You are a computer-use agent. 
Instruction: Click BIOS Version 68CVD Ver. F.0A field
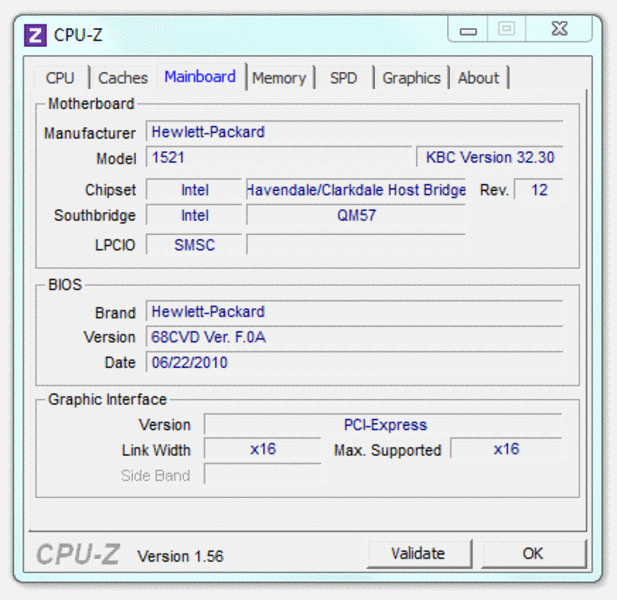coord(354,337)
